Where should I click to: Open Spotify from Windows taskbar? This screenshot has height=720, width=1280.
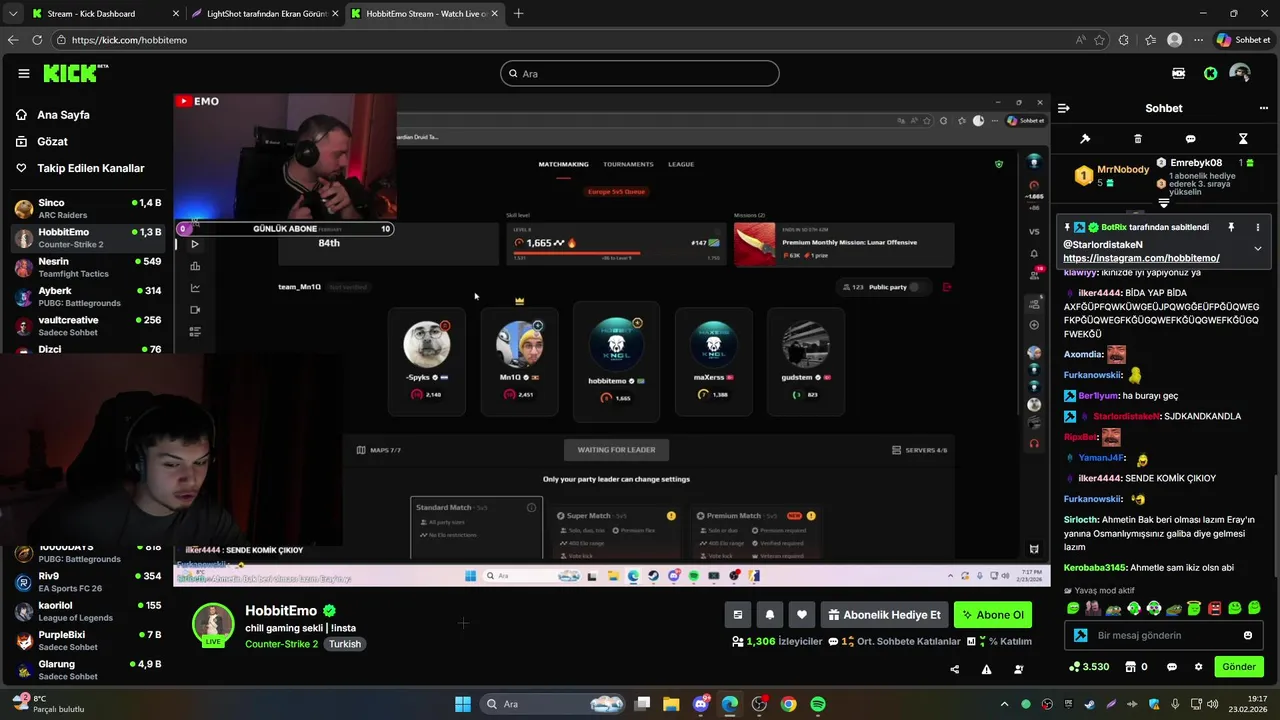818,704
